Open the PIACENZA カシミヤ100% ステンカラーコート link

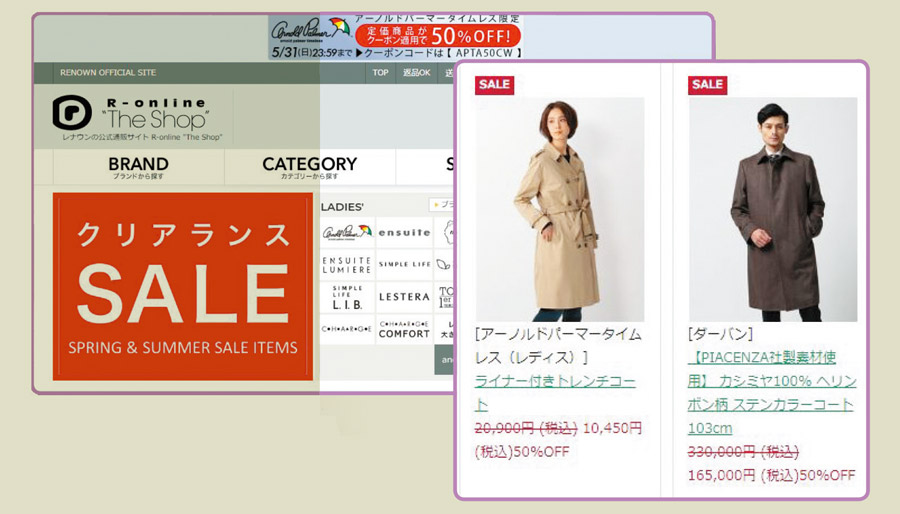772,393
